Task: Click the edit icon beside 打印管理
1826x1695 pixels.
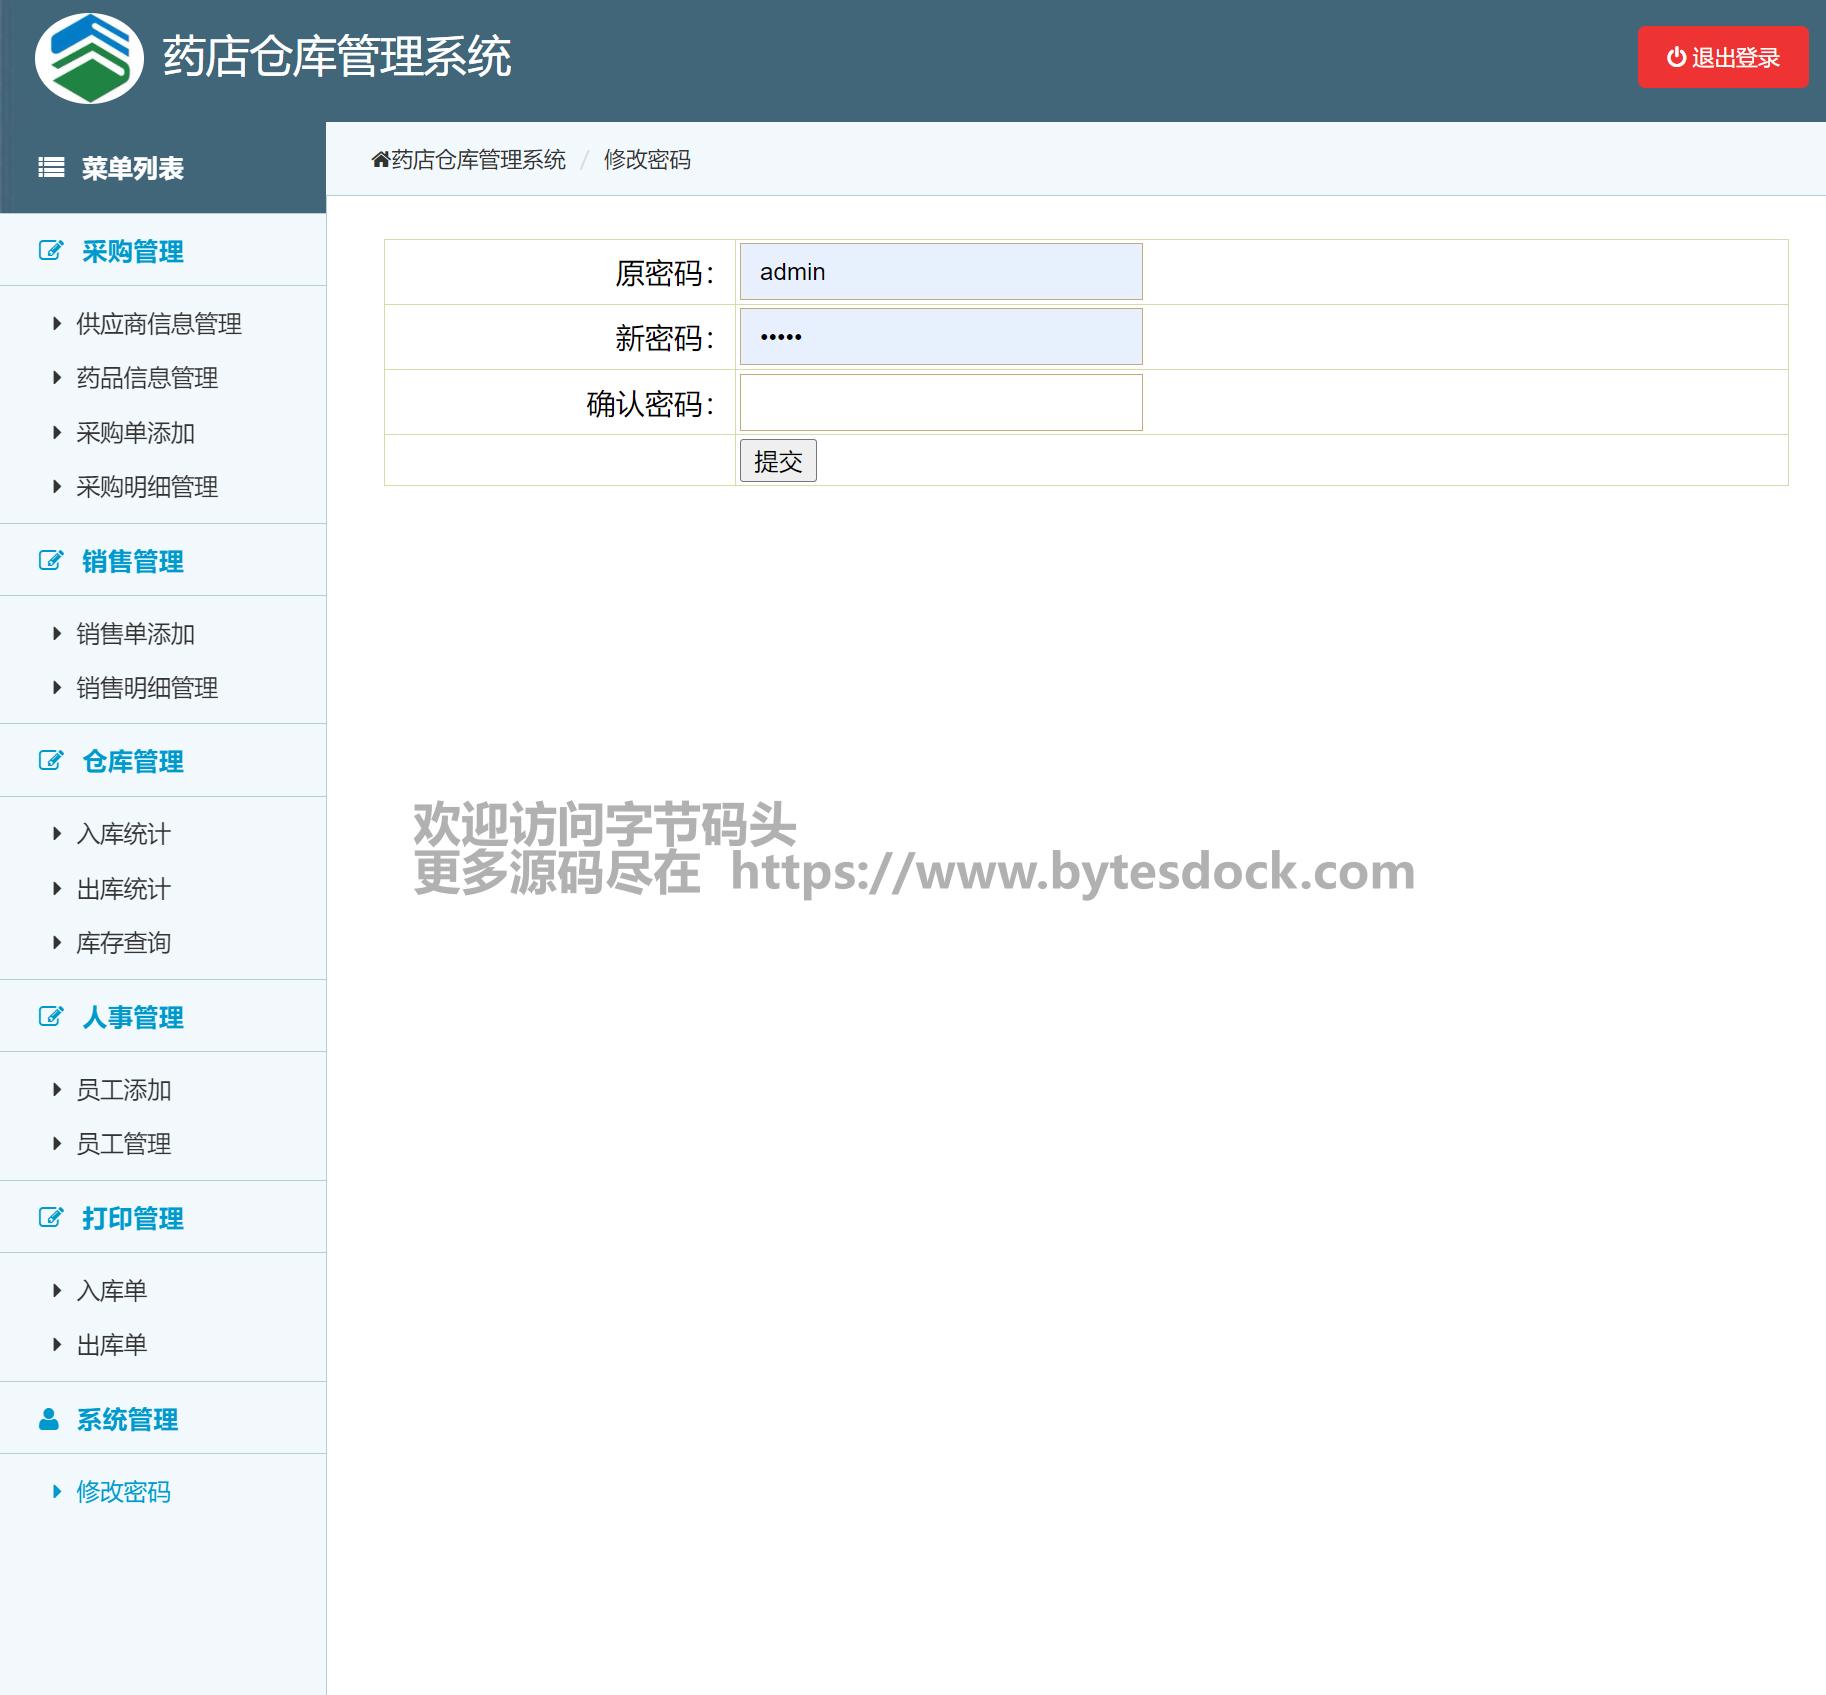Action: [51, 1218]
